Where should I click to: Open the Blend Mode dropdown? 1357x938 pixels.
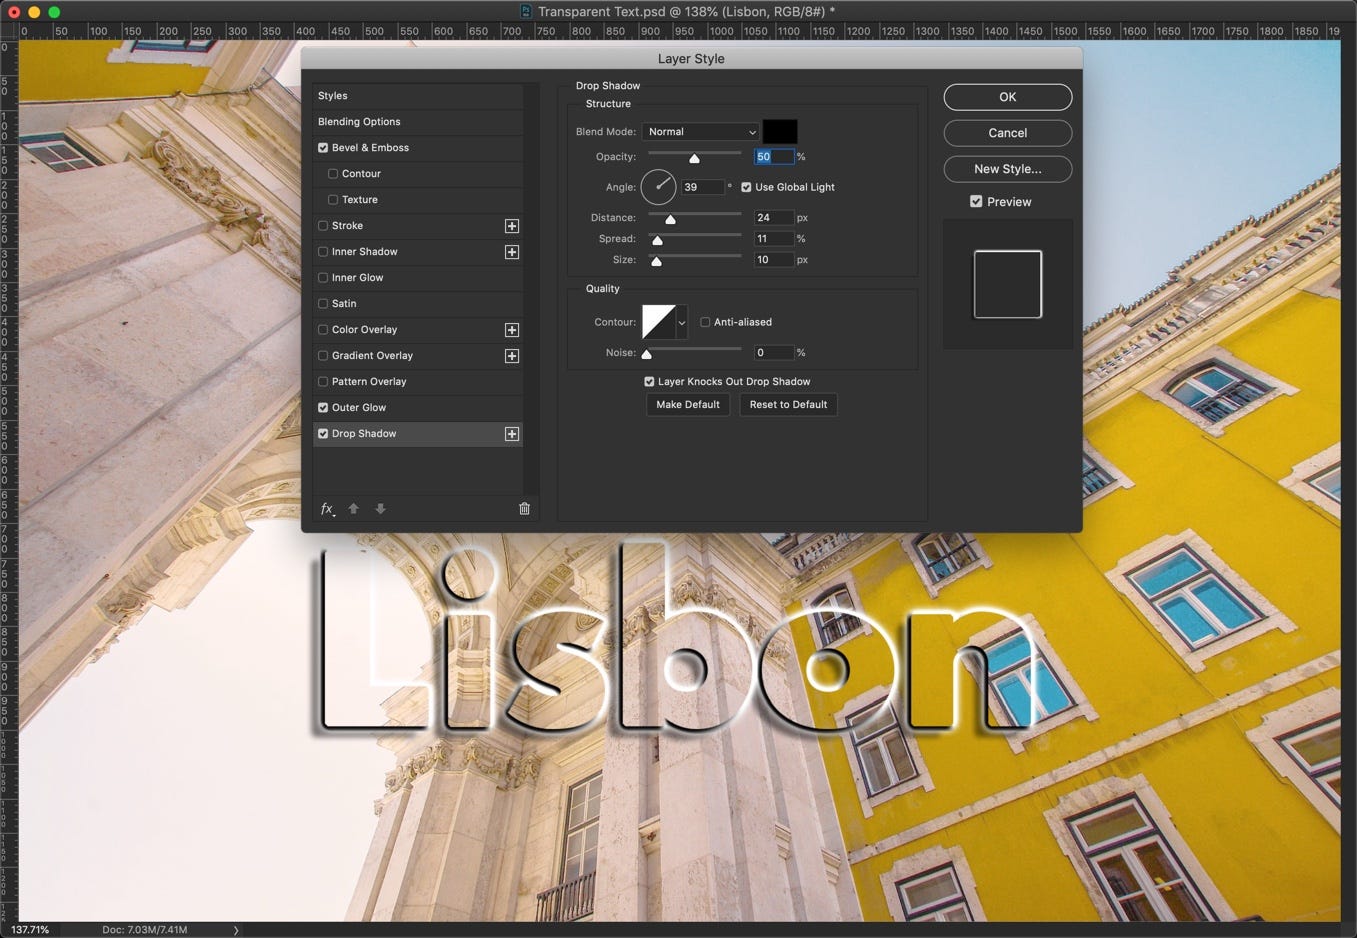701,132
